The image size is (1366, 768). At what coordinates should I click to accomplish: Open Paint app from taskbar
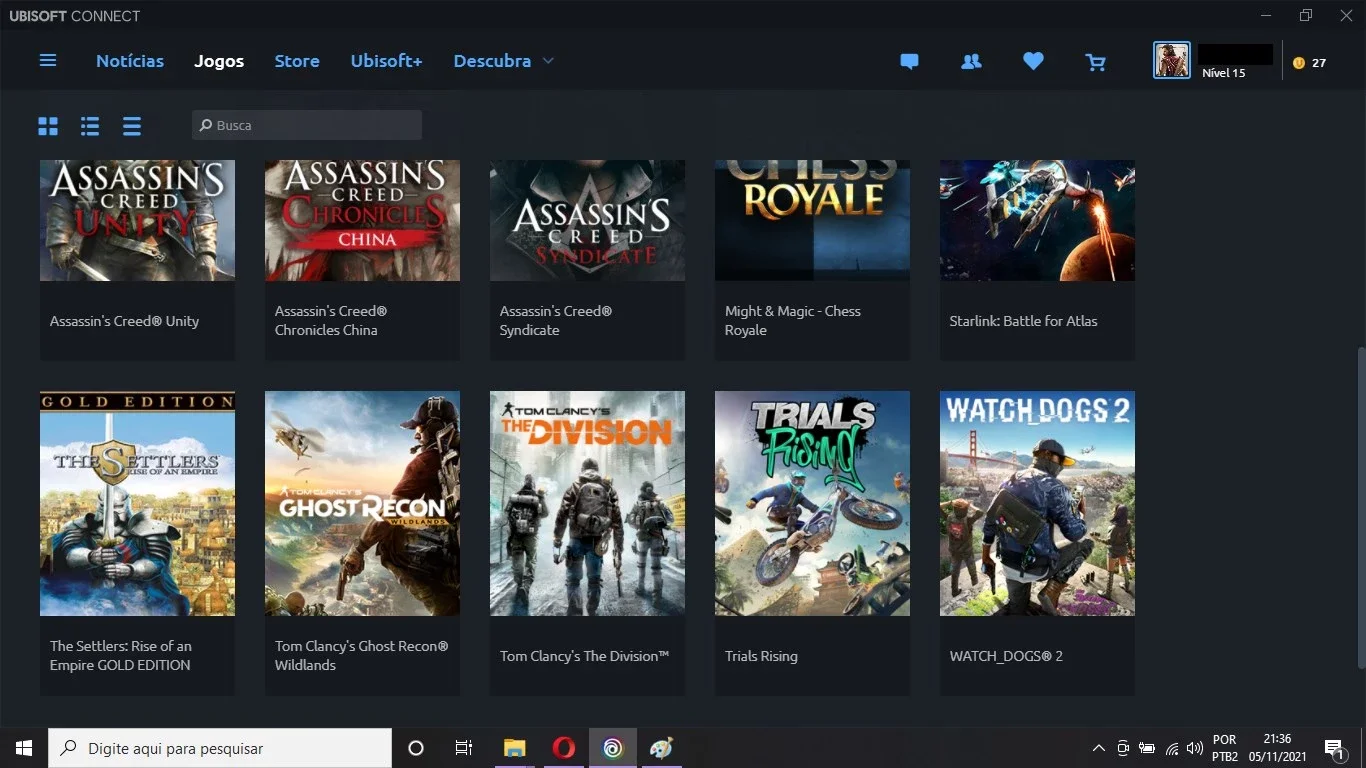[x=661, y=748]
